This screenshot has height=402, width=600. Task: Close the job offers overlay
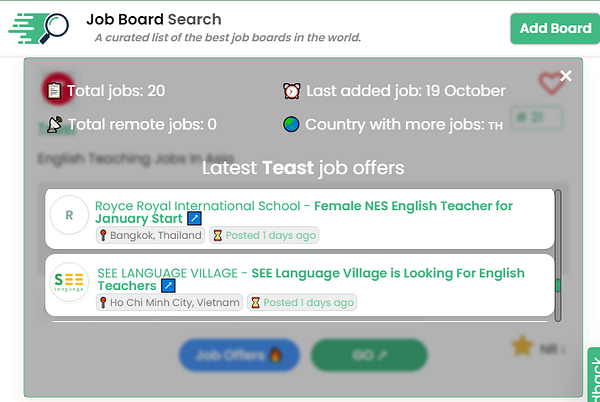[x=566, y=76]
